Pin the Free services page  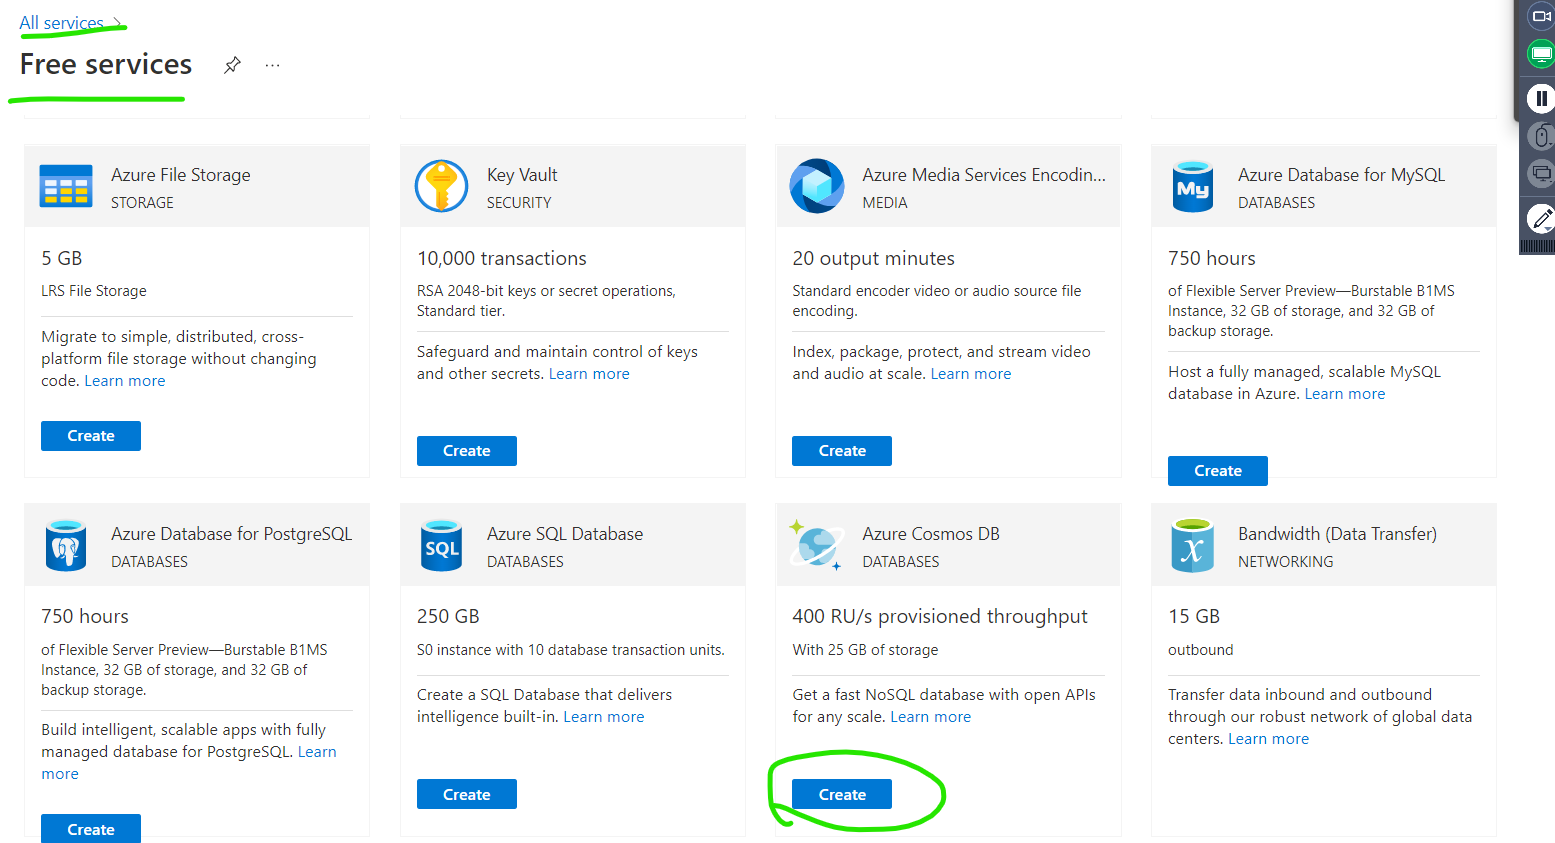pyautogui.click(x=232, y=65)
